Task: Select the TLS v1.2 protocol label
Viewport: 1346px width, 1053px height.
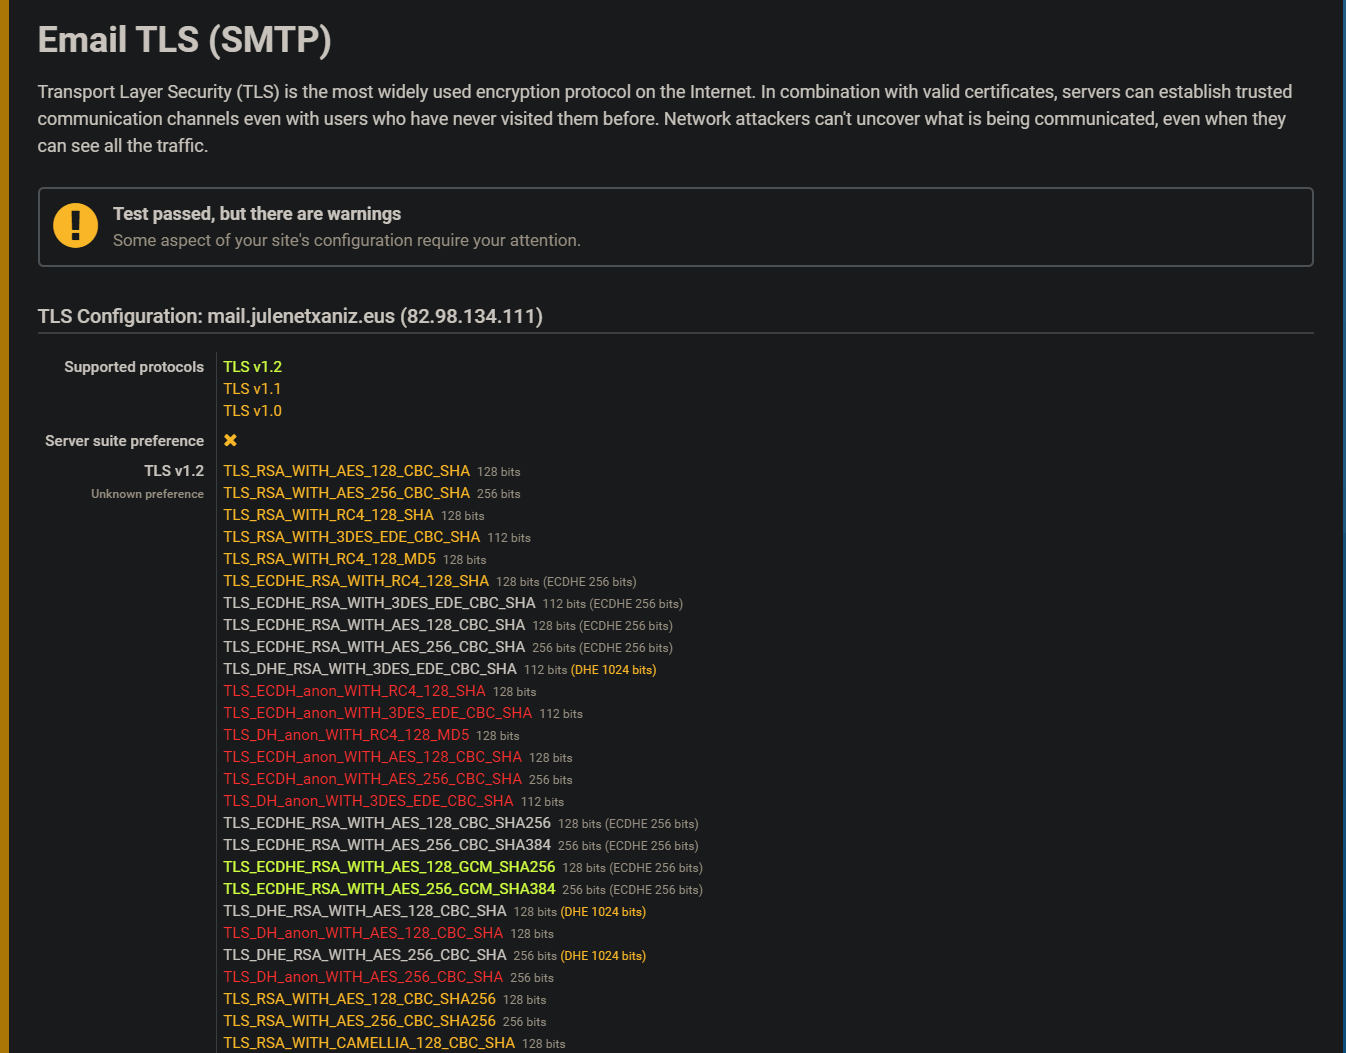Action: pos(252,367)
